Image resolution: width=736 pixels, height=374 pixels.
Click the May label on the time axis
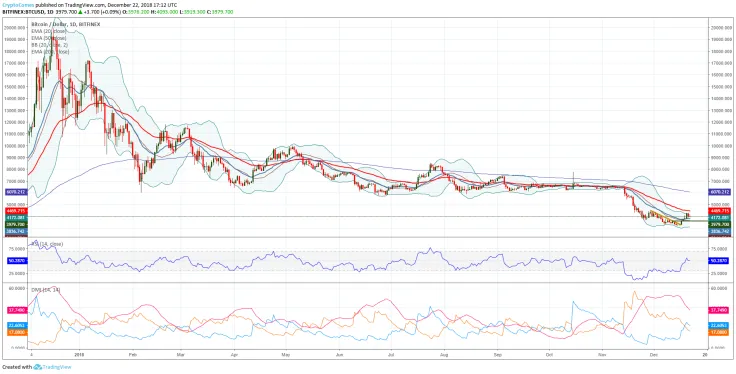(x=285, y=356)
